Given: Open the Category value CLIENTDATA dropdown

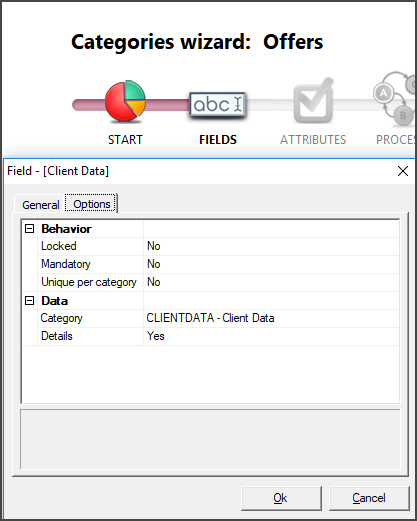Looking at the screenshot, I should 271,318.
